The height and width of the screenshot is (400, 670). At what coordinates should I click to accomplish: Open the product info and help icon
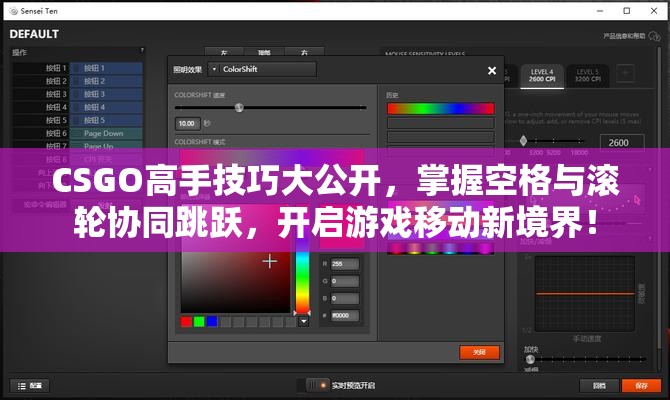click(x=654, y=36)
